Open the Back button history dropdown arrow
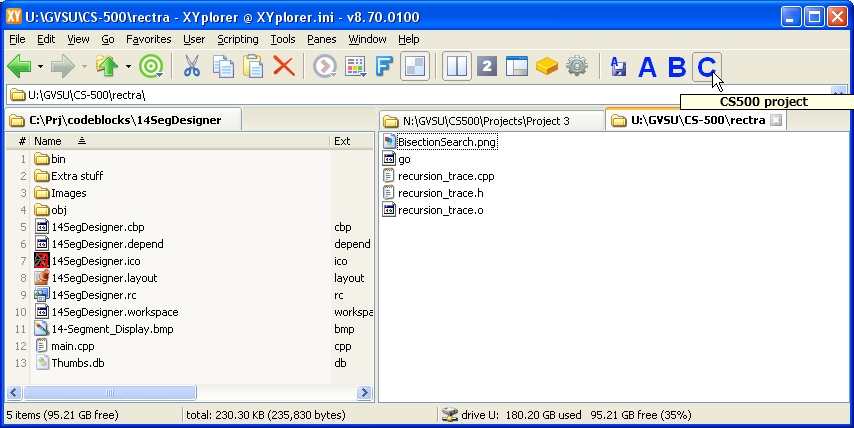Screen dimensions: 854x428 [40, 67]
